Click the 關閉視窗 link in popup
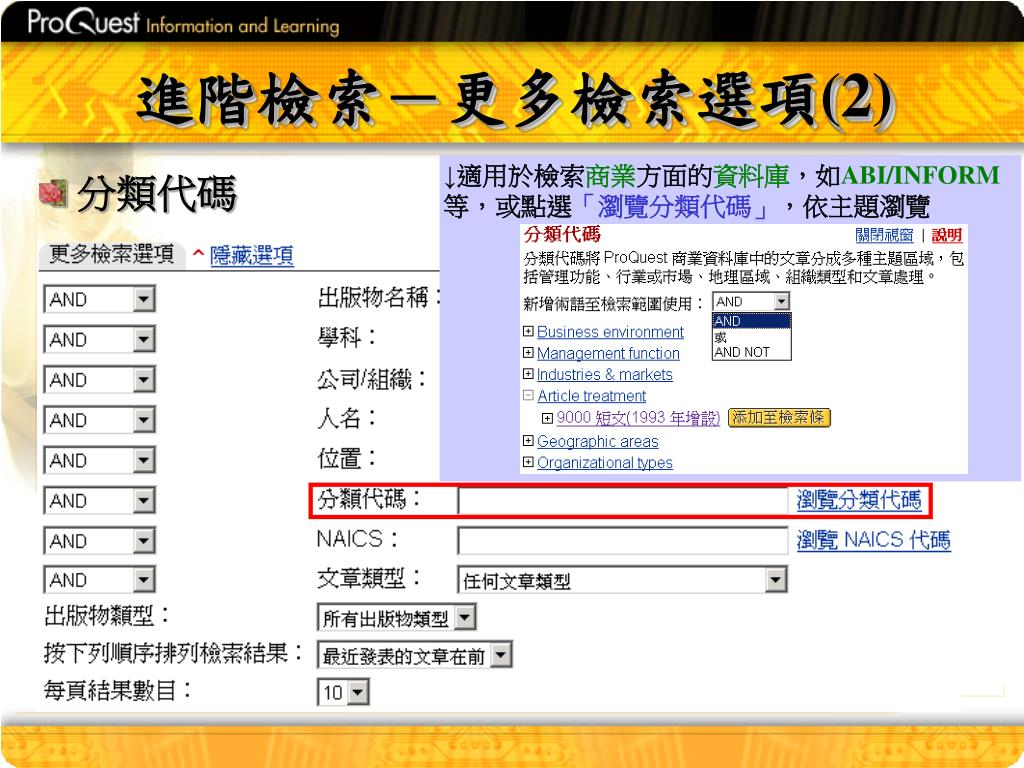The width and height of the screenshot is (1024, 768). [884, 235]
